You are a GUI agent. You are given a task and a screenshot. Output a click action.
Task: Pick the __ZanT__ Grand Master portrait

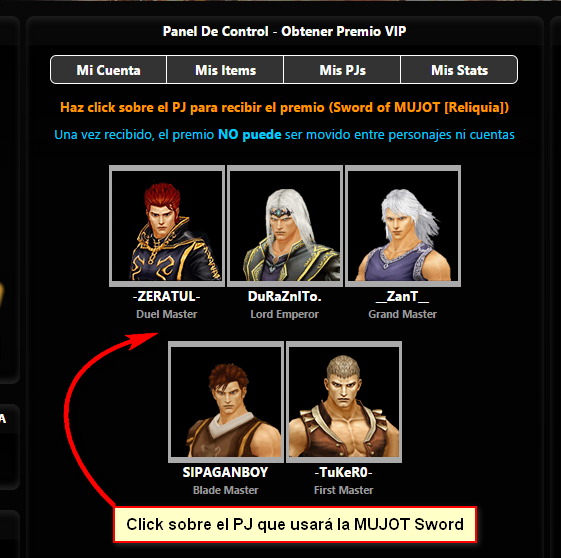tap(403, 226)
